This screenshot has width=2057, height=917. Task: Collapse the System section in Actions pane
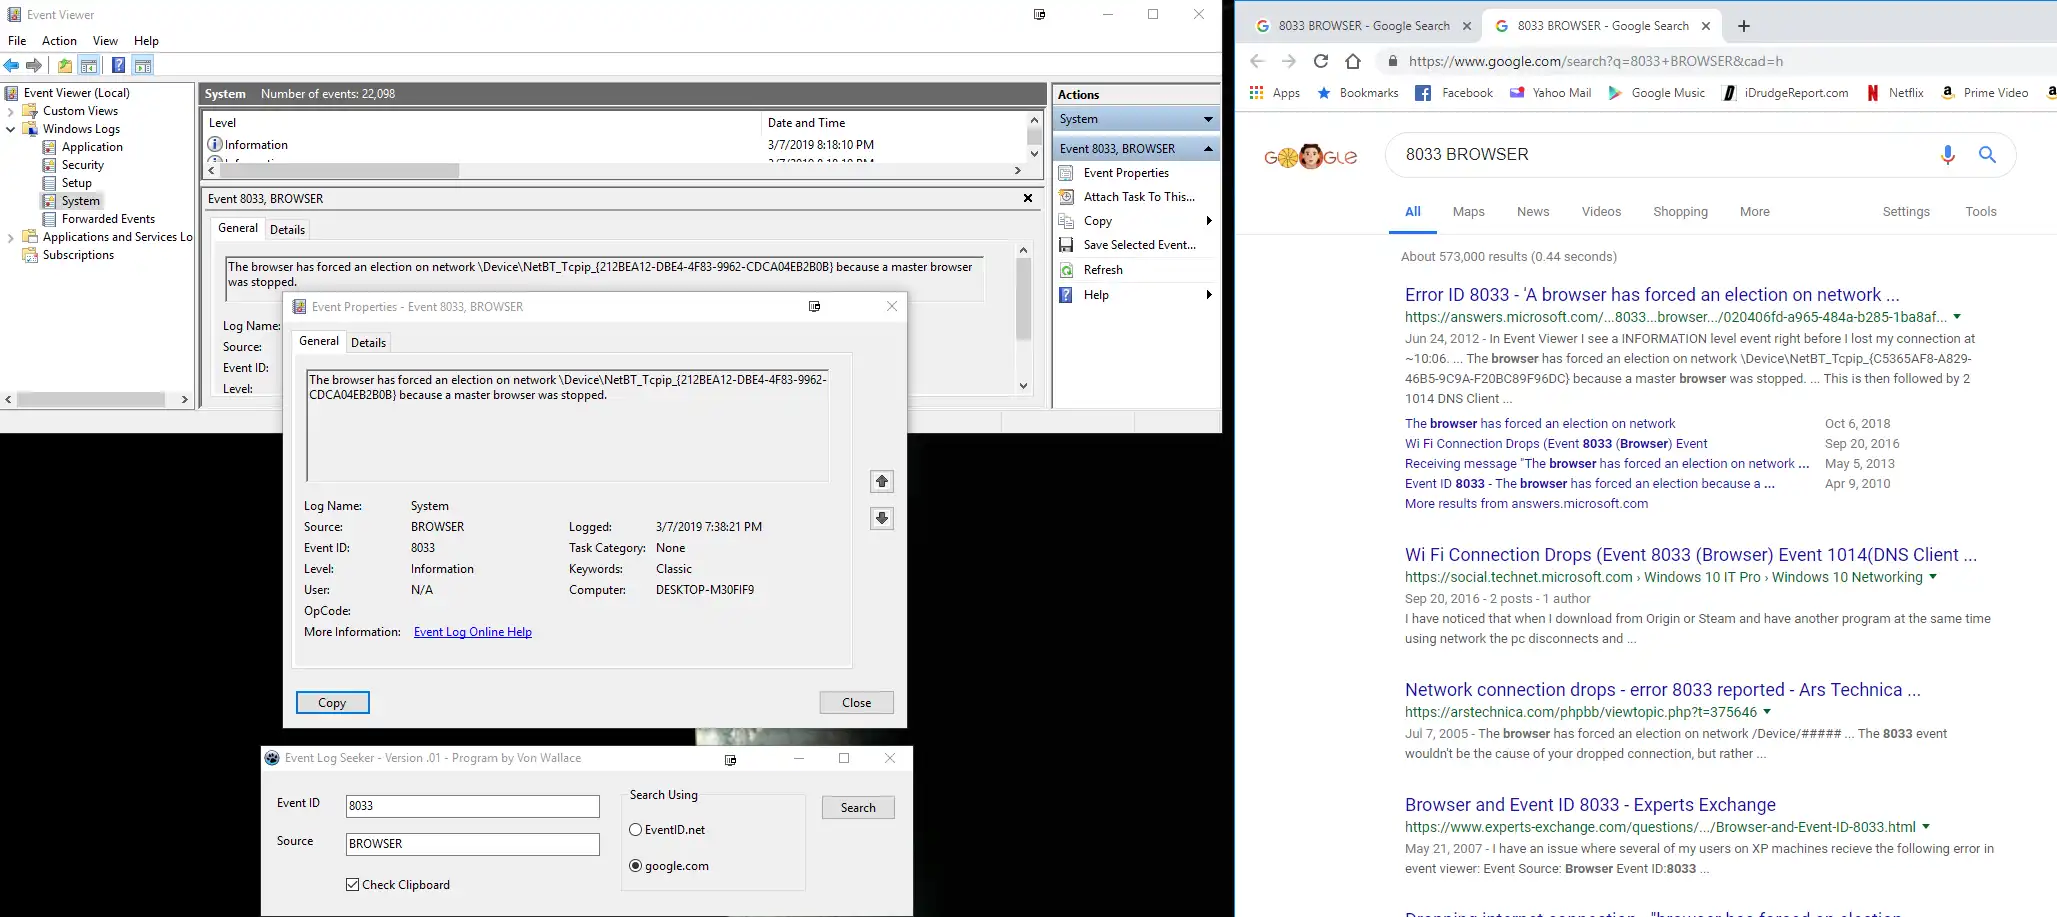(x=1208, y=119)
